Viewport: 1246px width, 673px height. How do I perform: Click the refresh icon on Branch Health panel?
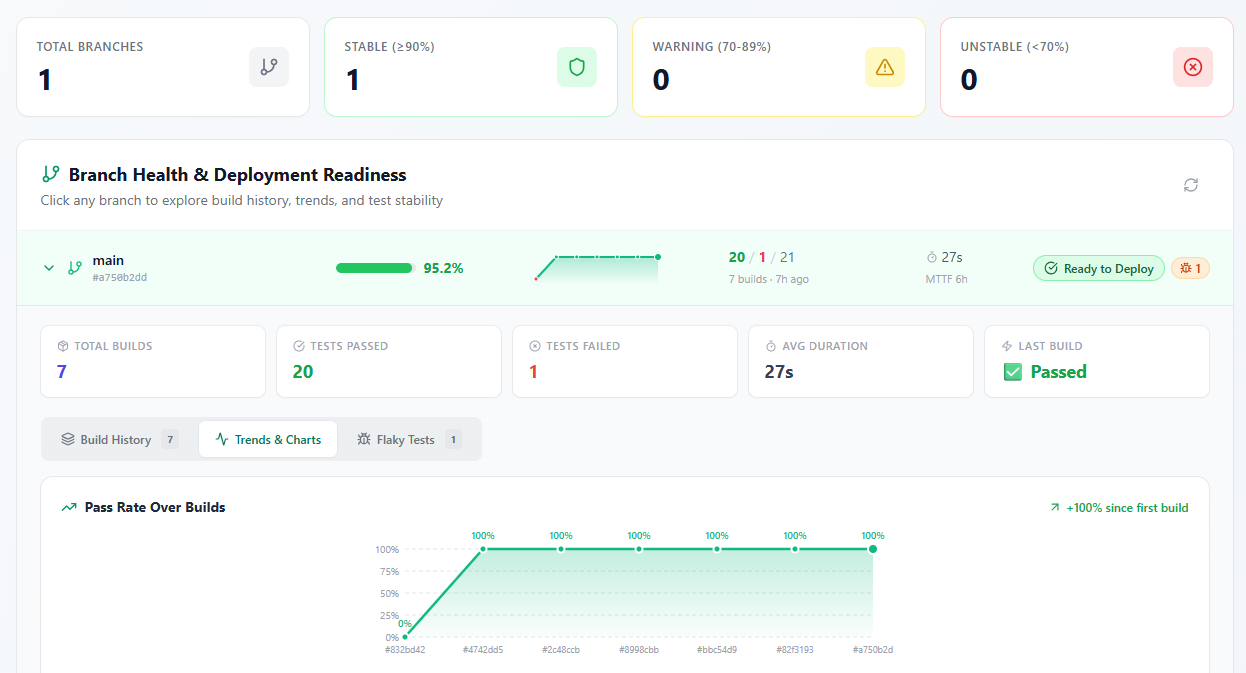point(1190,185)
